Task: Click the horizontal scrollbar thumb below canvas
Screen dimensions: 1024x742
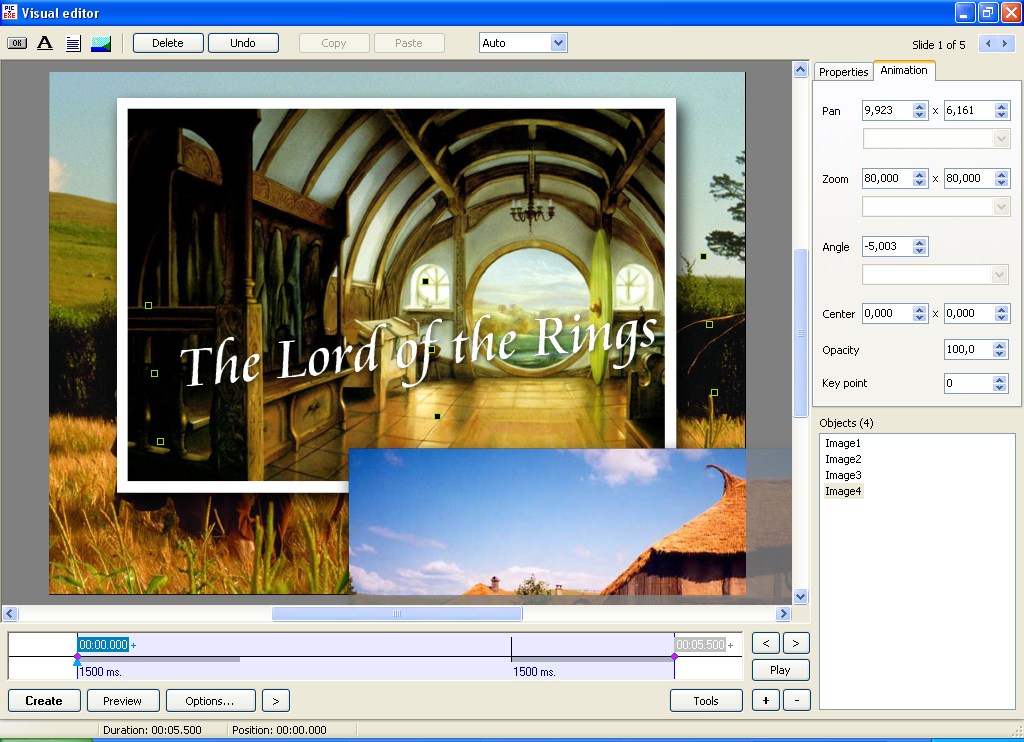Action: point(397,614)
